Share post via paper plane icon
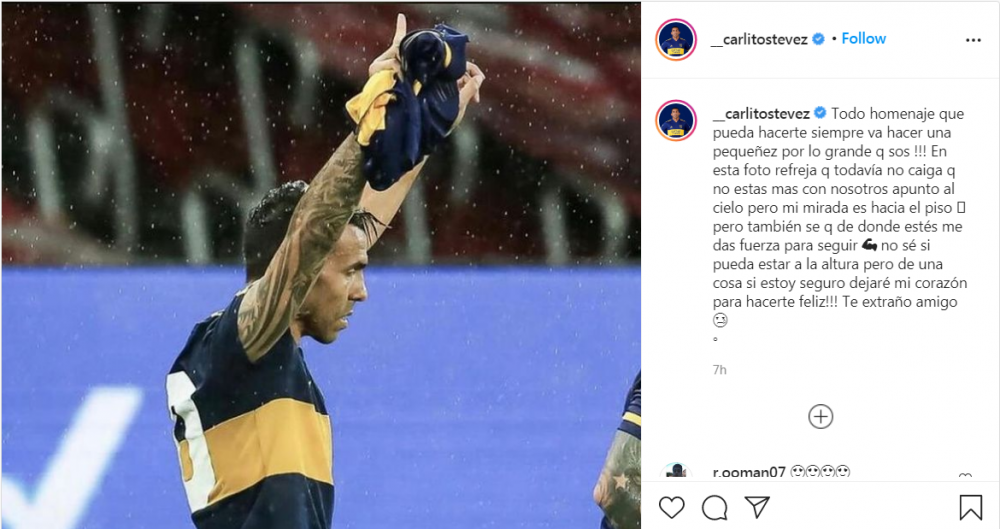 point(757,507)
